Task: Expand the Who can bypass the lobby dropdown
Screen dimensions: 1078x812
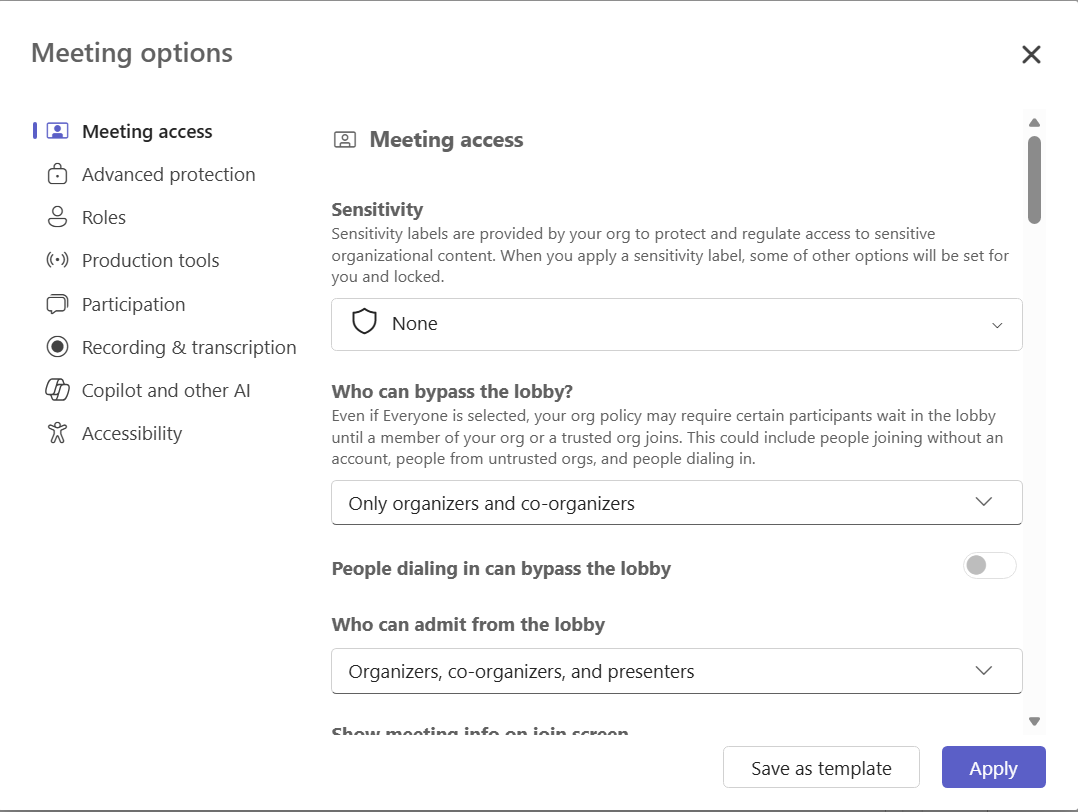Action: pyautogui.click(x=676, y=503)
